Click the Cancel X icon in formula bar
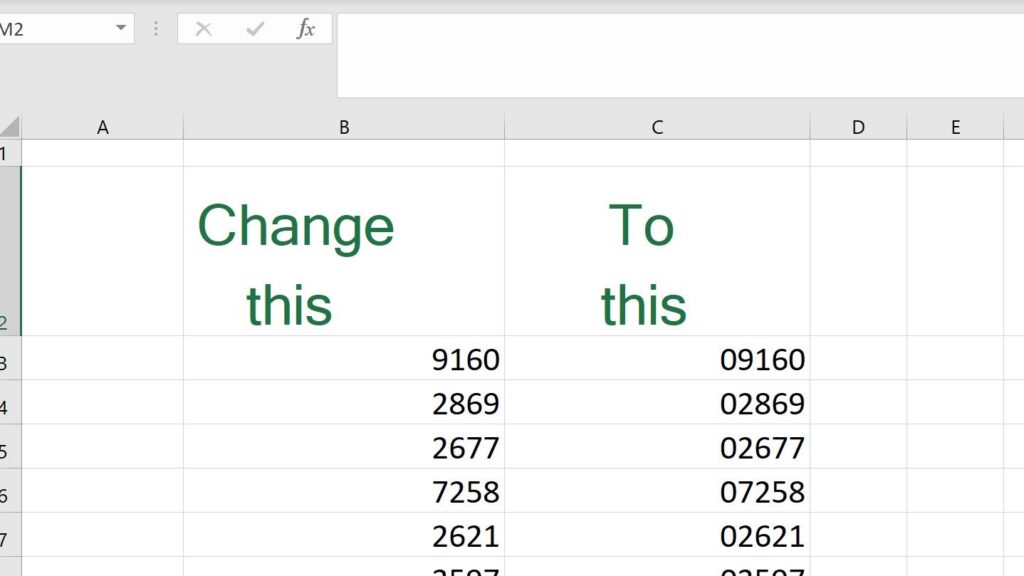The width and height of the screenshot is (1024, 576). [204, 29]
